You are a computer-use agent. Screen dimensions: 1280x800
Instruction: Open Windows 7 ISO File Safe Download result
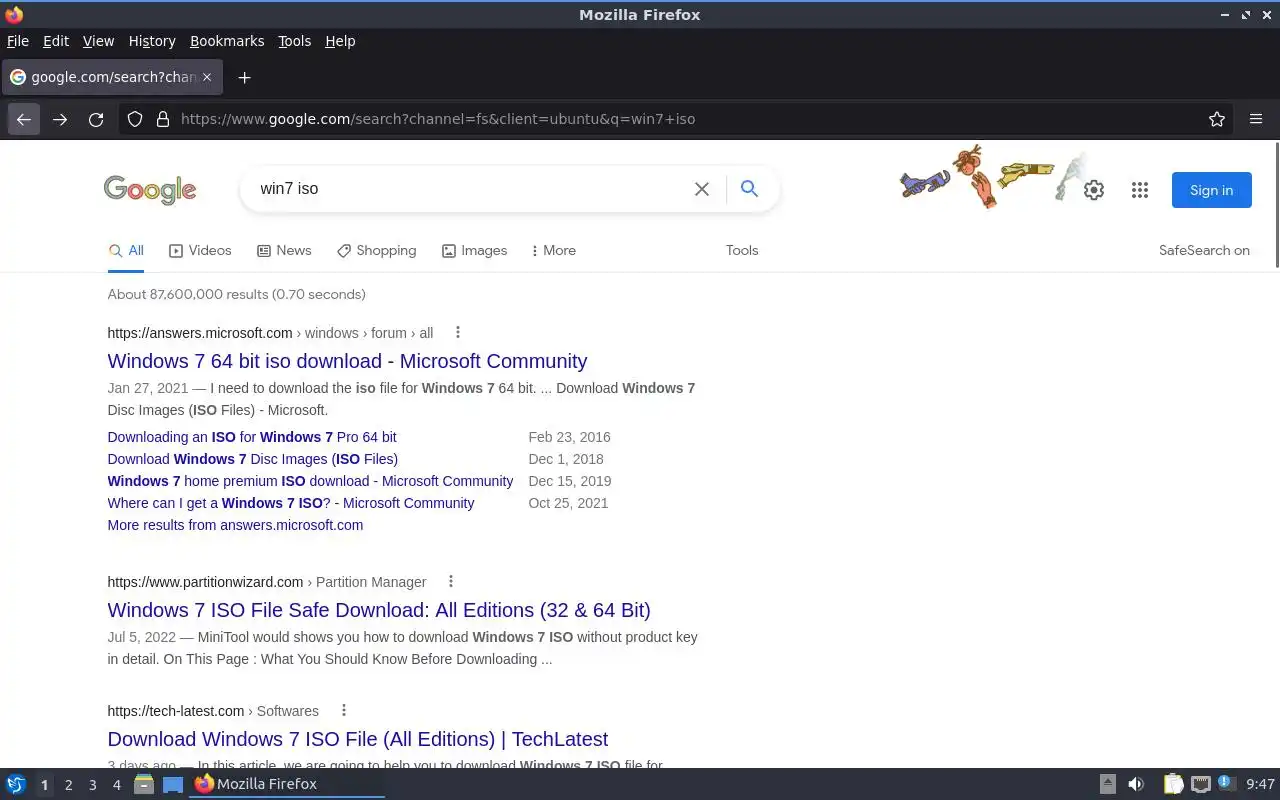coord(379,610)
